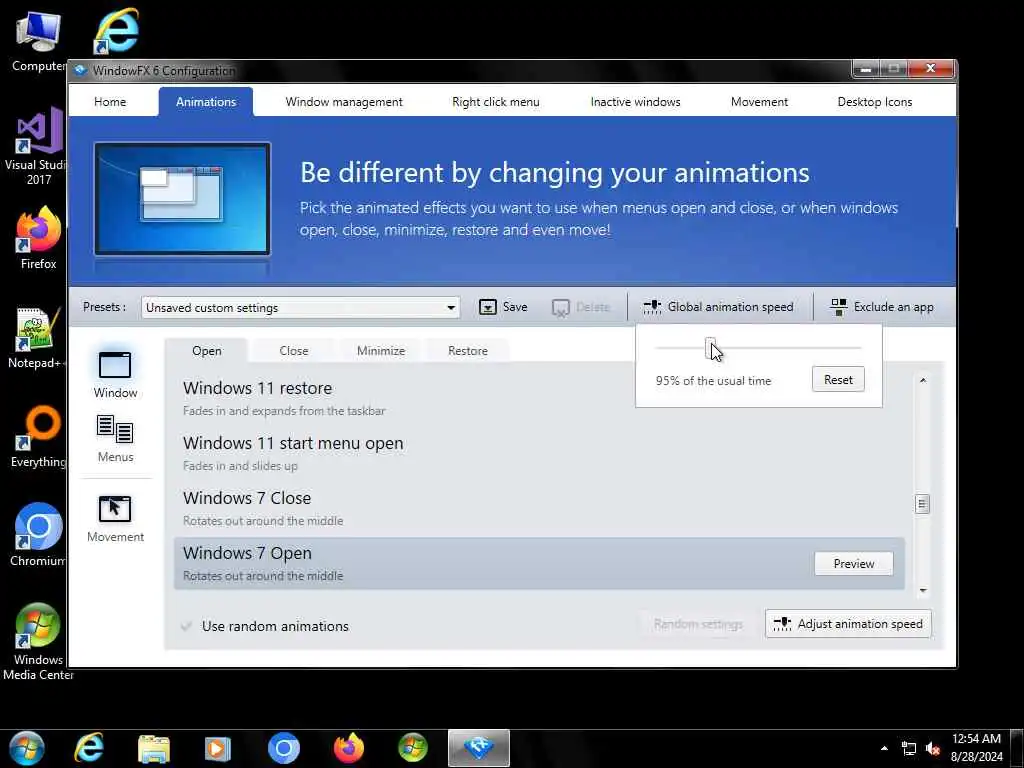
Task: Open Windows Media Center desktop shortcut
Action: 39,641
